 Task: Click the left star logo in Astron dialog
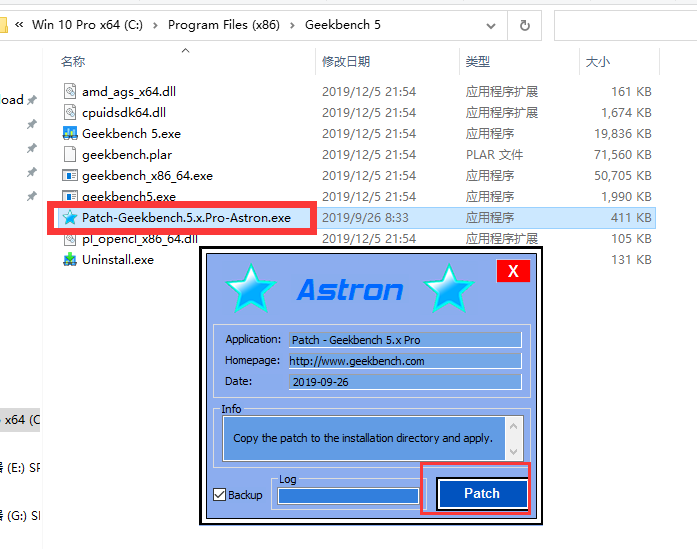(x=251, y=289)
